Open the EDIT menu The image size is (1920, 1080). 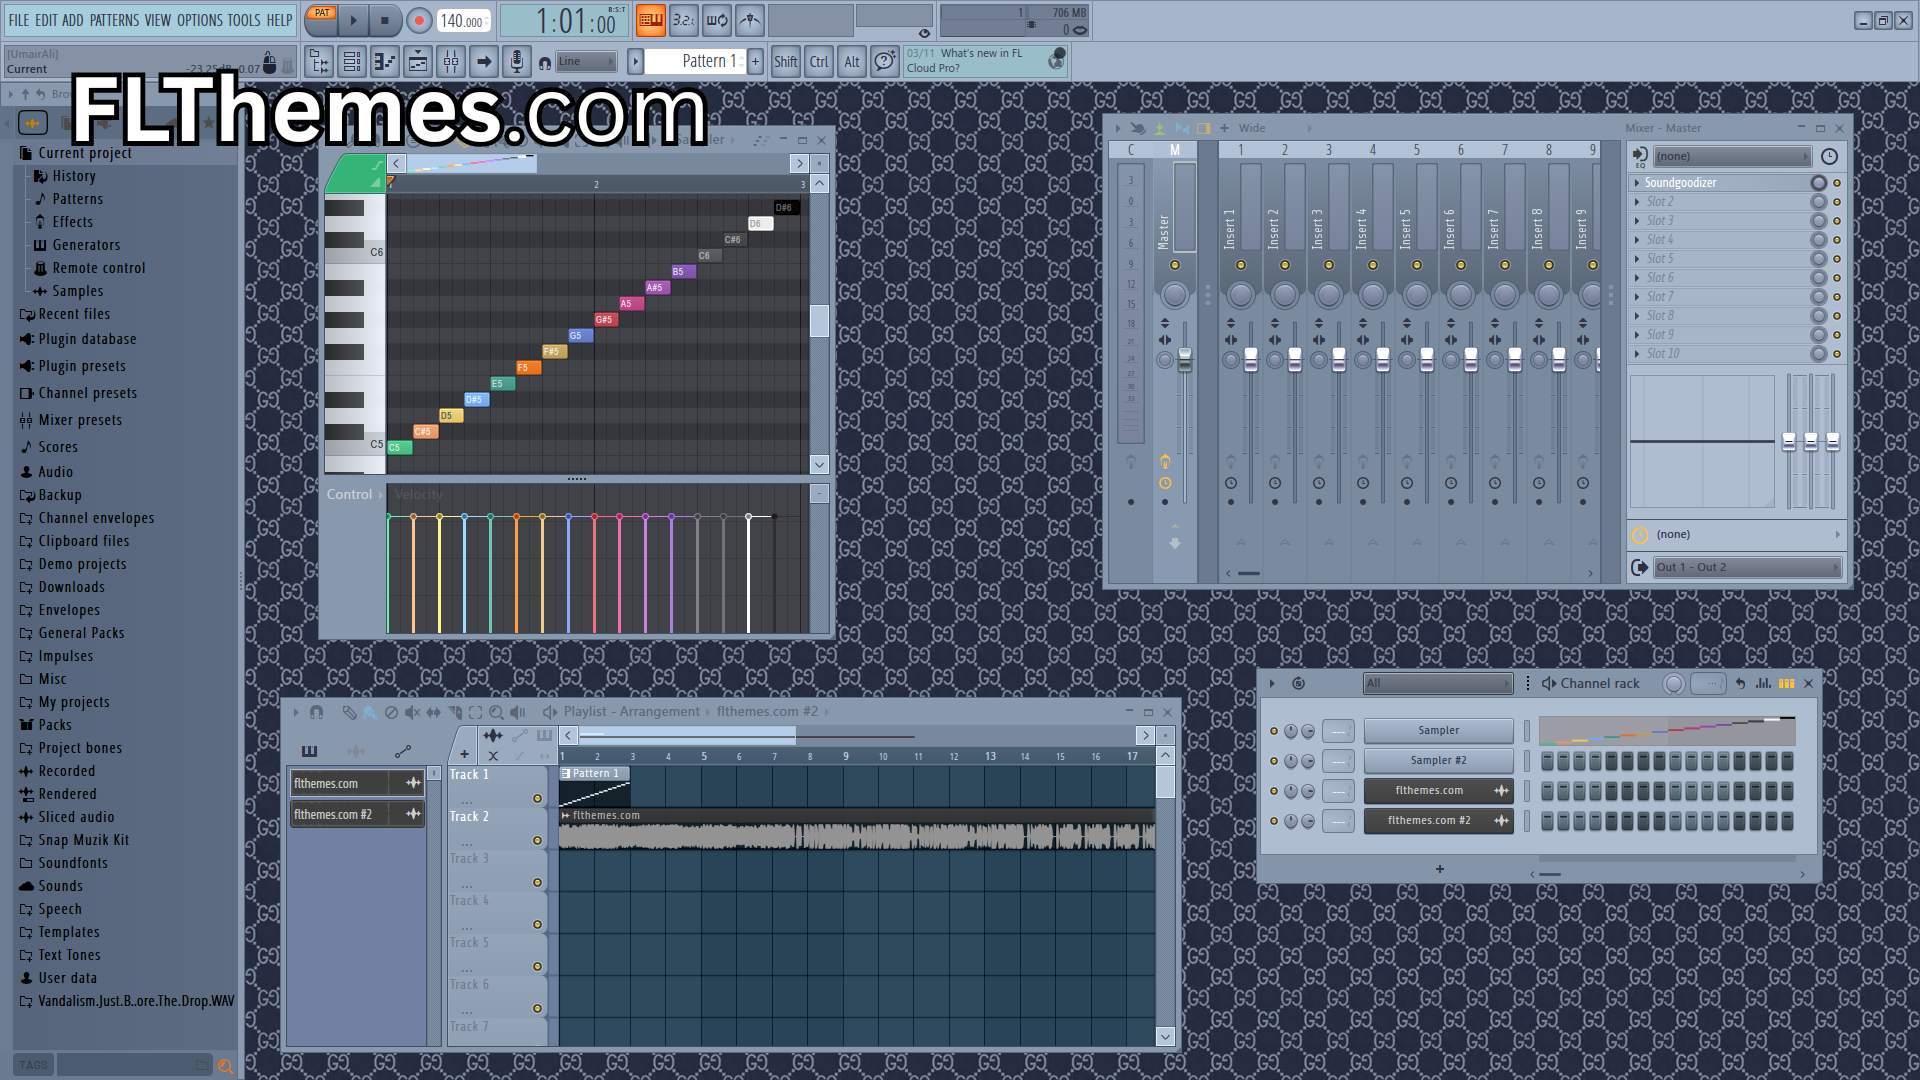click(46, 20)
